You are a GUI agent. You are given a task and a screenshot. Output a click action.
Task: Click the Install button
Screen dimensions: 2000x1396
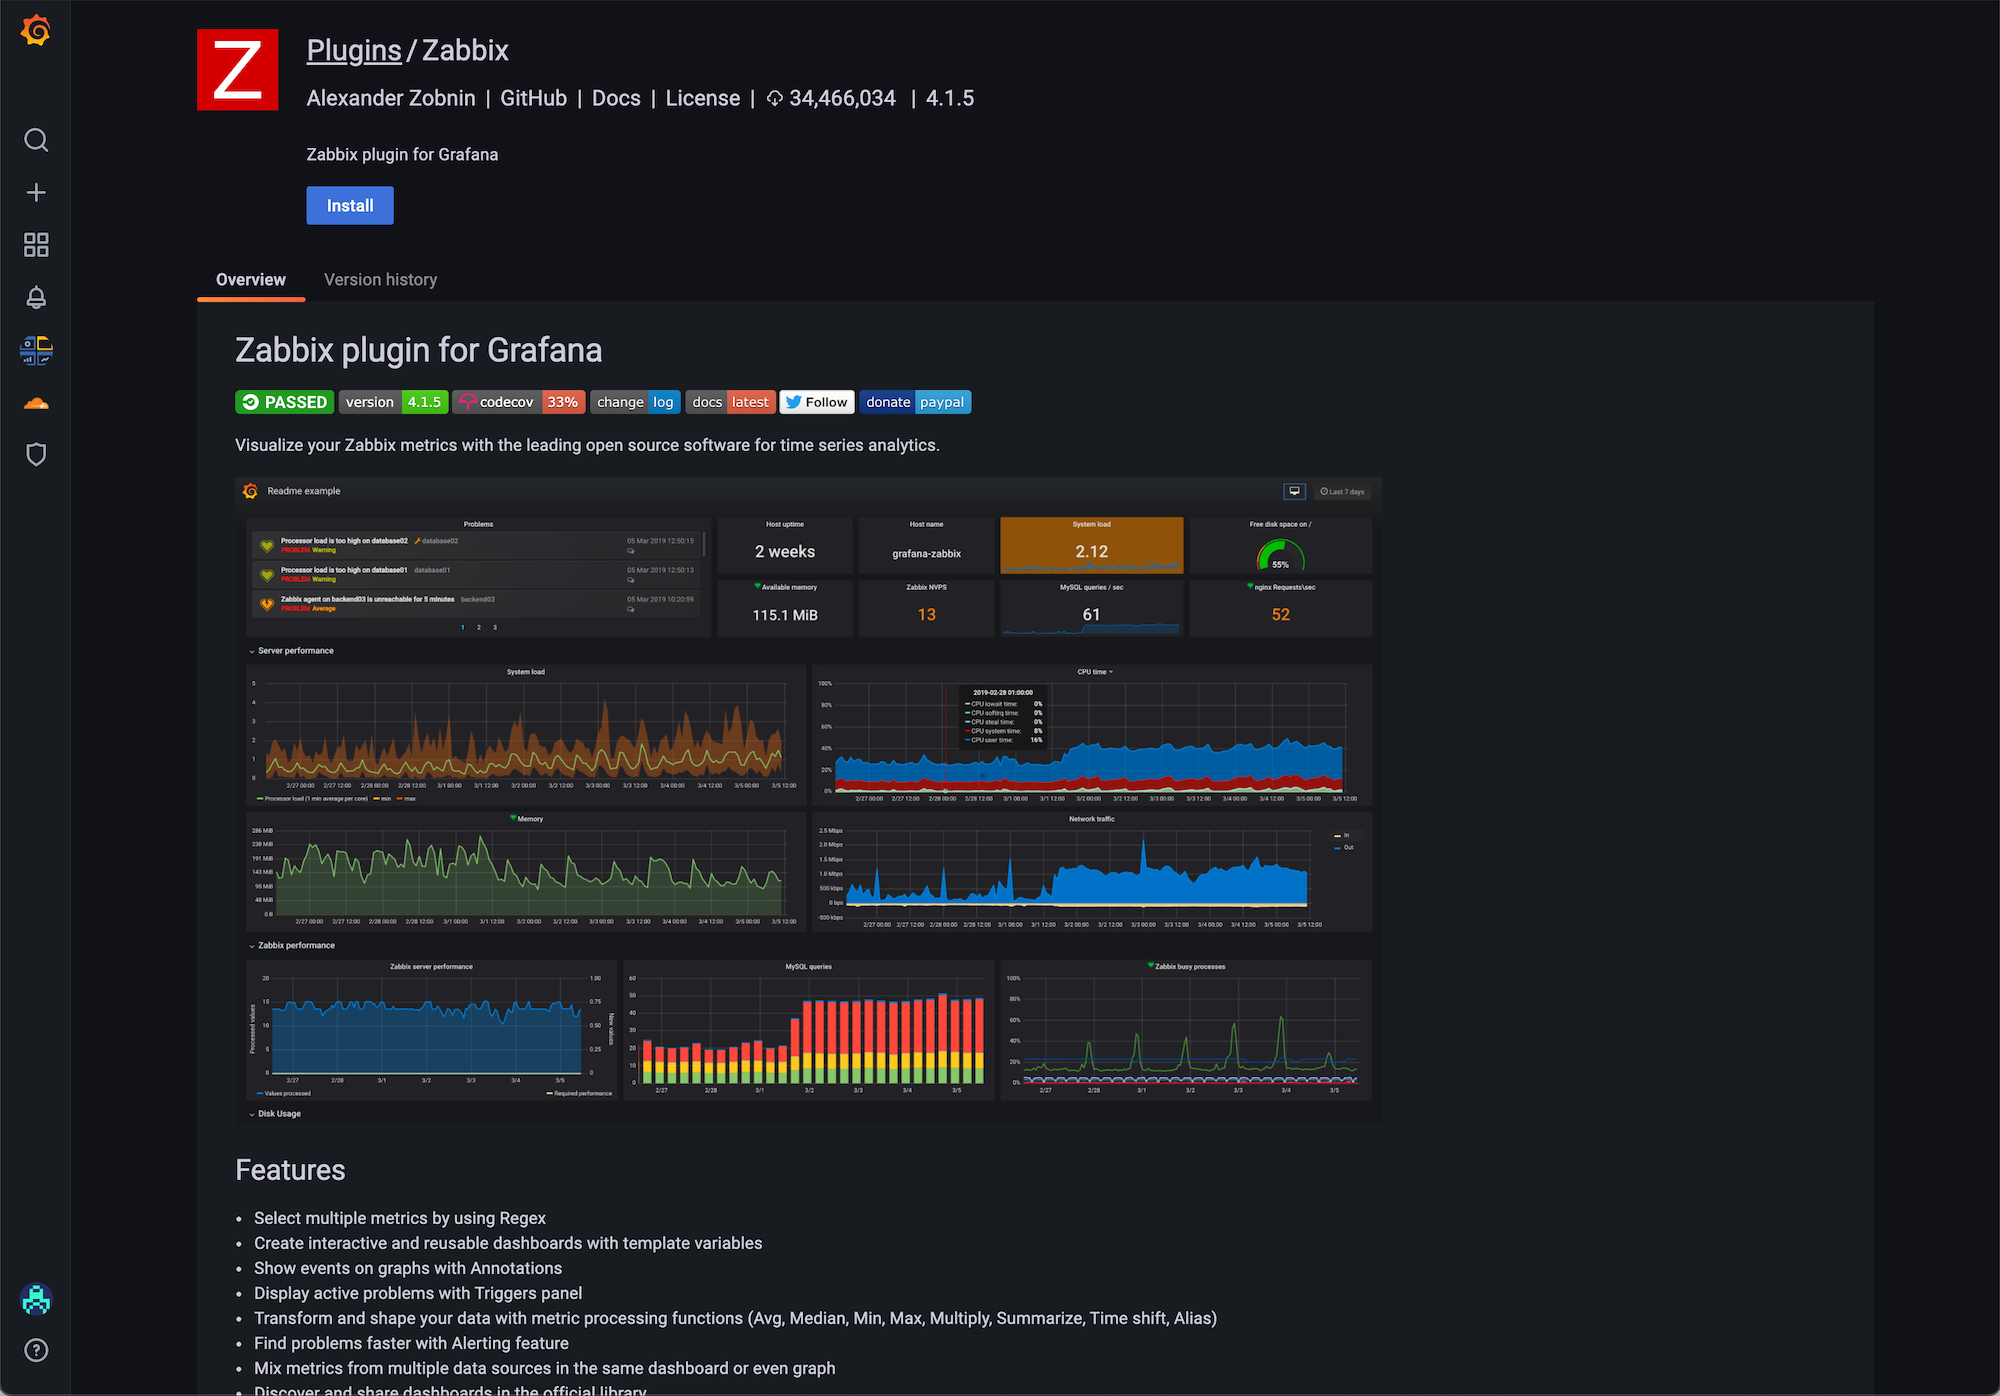[x=349, y=205]
